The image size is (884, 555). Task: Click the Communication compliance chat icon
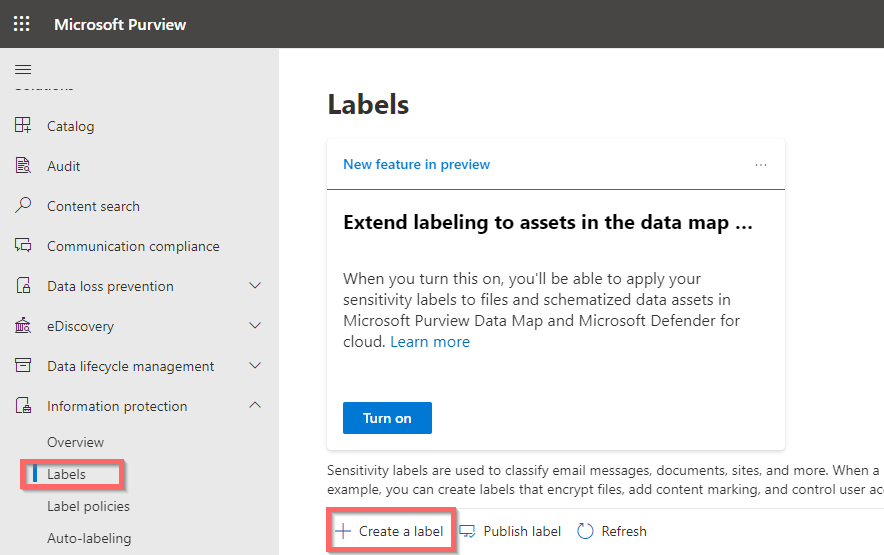[x=23, y=245]
